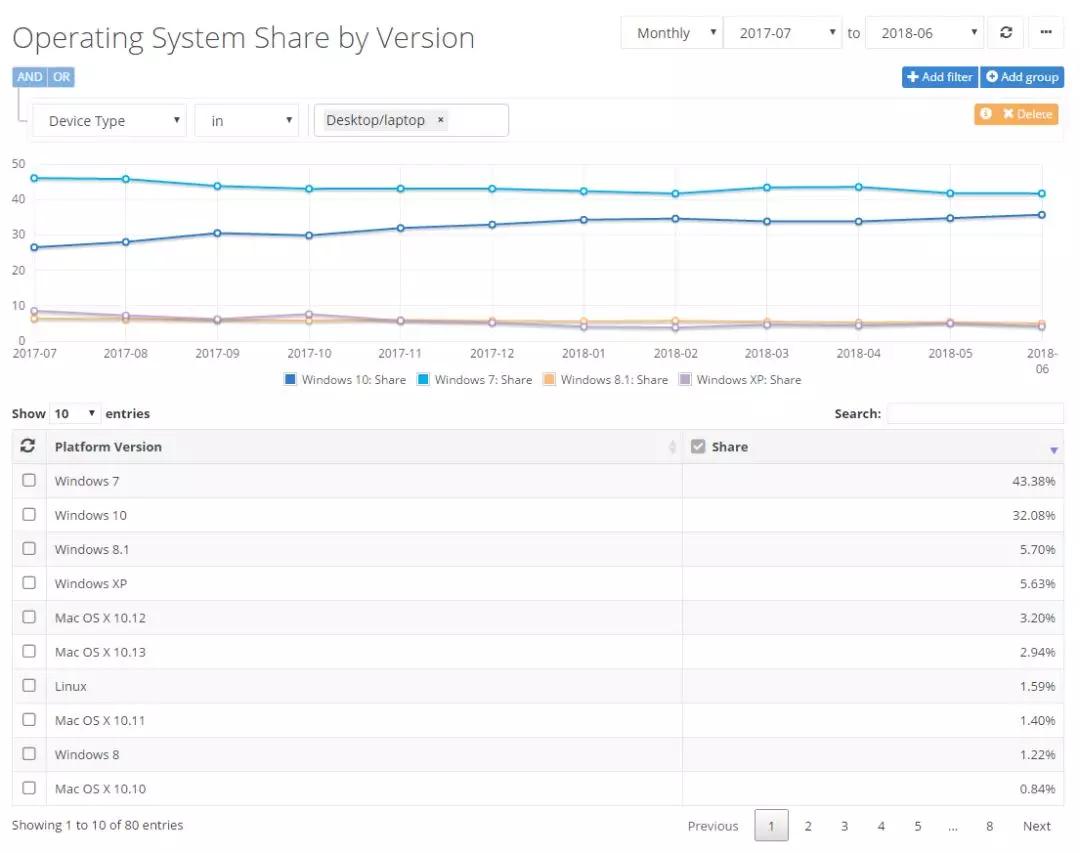Click the 'Linux' row name

click(71, 686)
